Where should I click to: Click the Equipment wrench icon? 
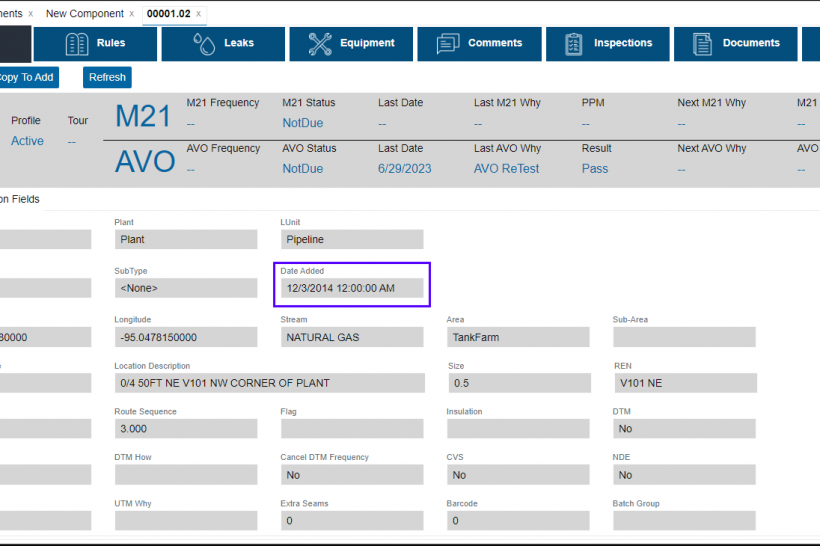(x=320, y=44)
